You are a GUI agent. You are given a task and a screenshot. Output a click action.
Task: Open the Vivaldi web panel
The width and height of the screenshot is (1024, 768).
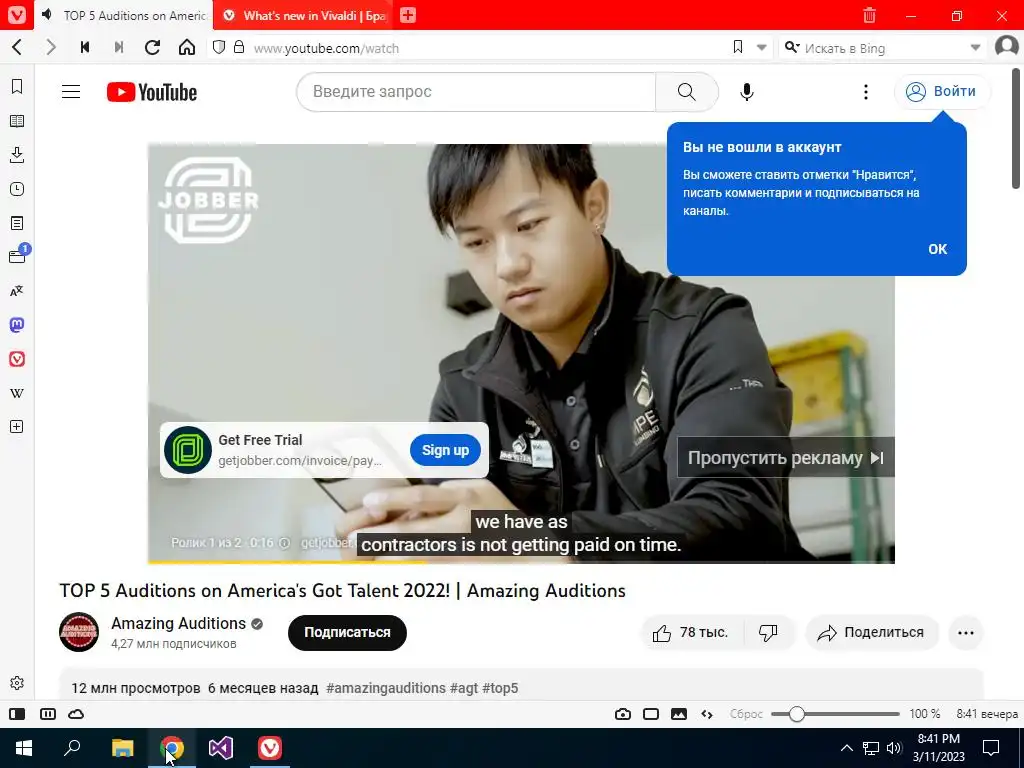[17, 359]
